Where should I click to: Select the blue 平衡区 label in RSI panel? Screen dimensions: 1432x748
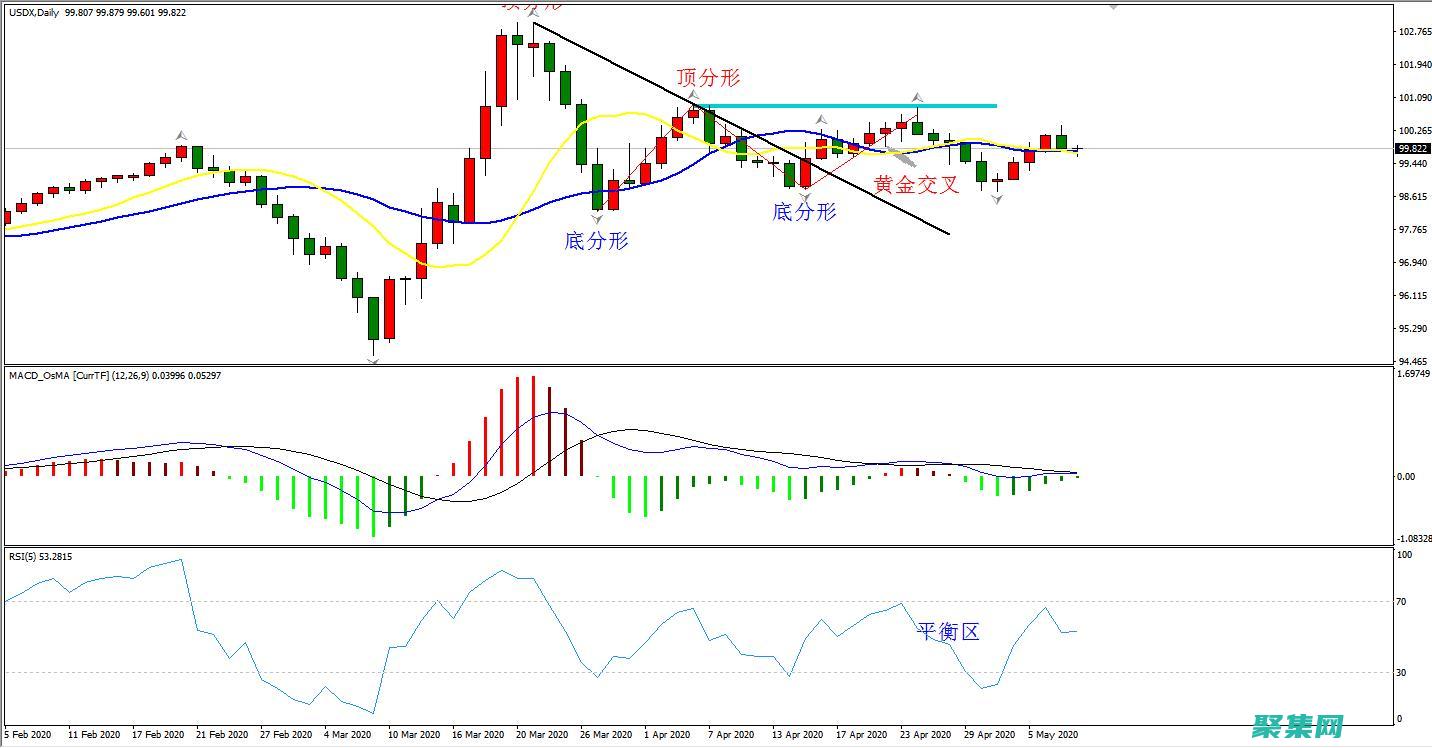[948, 631]
